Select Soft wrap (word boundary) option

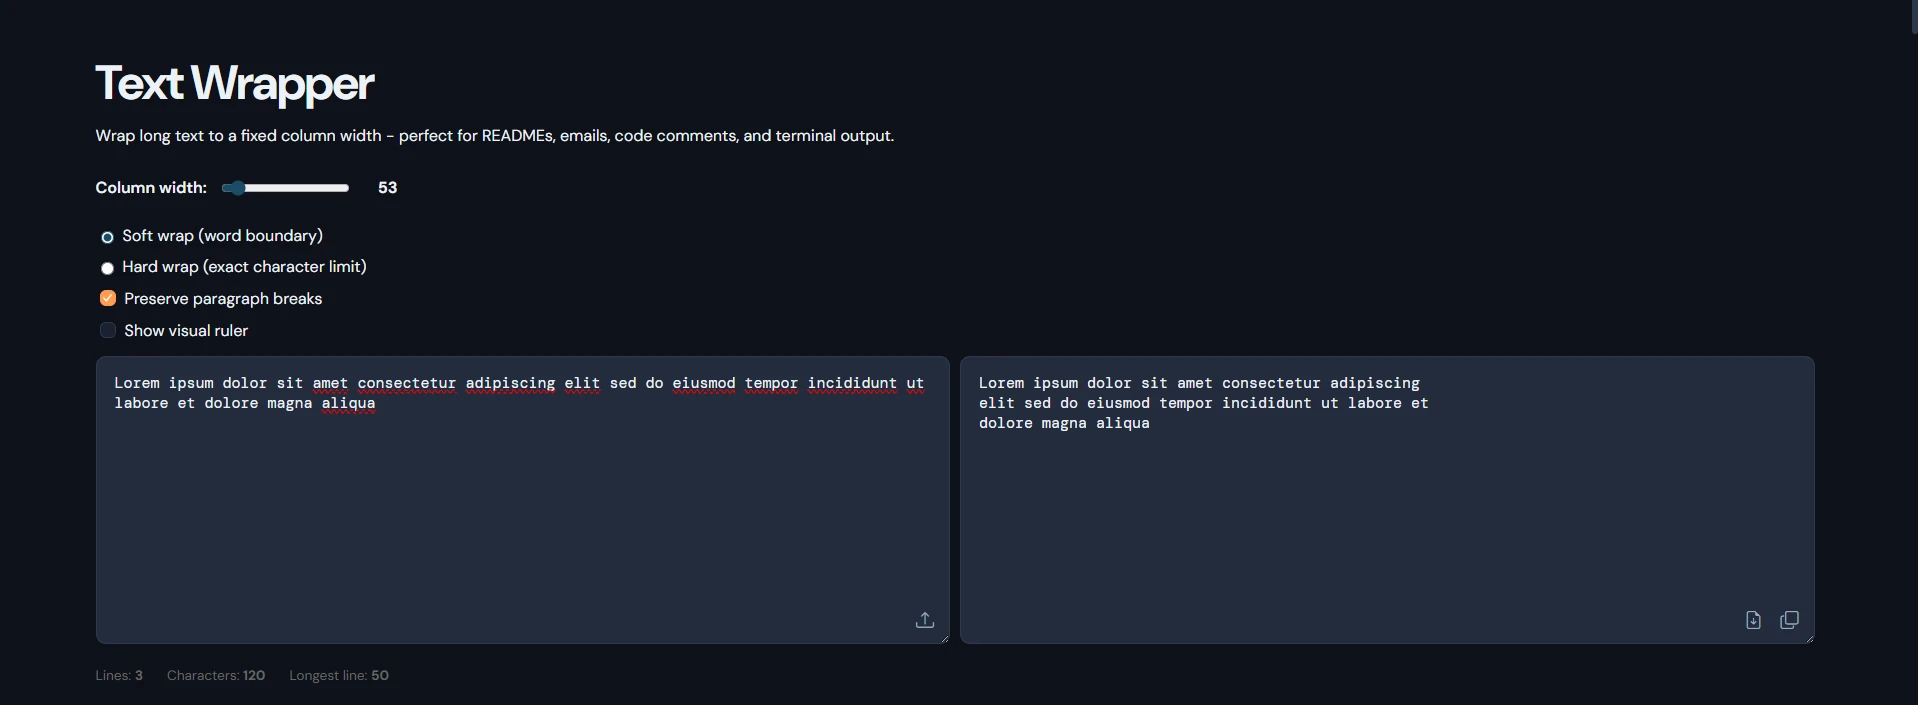(x=107, y=237)
